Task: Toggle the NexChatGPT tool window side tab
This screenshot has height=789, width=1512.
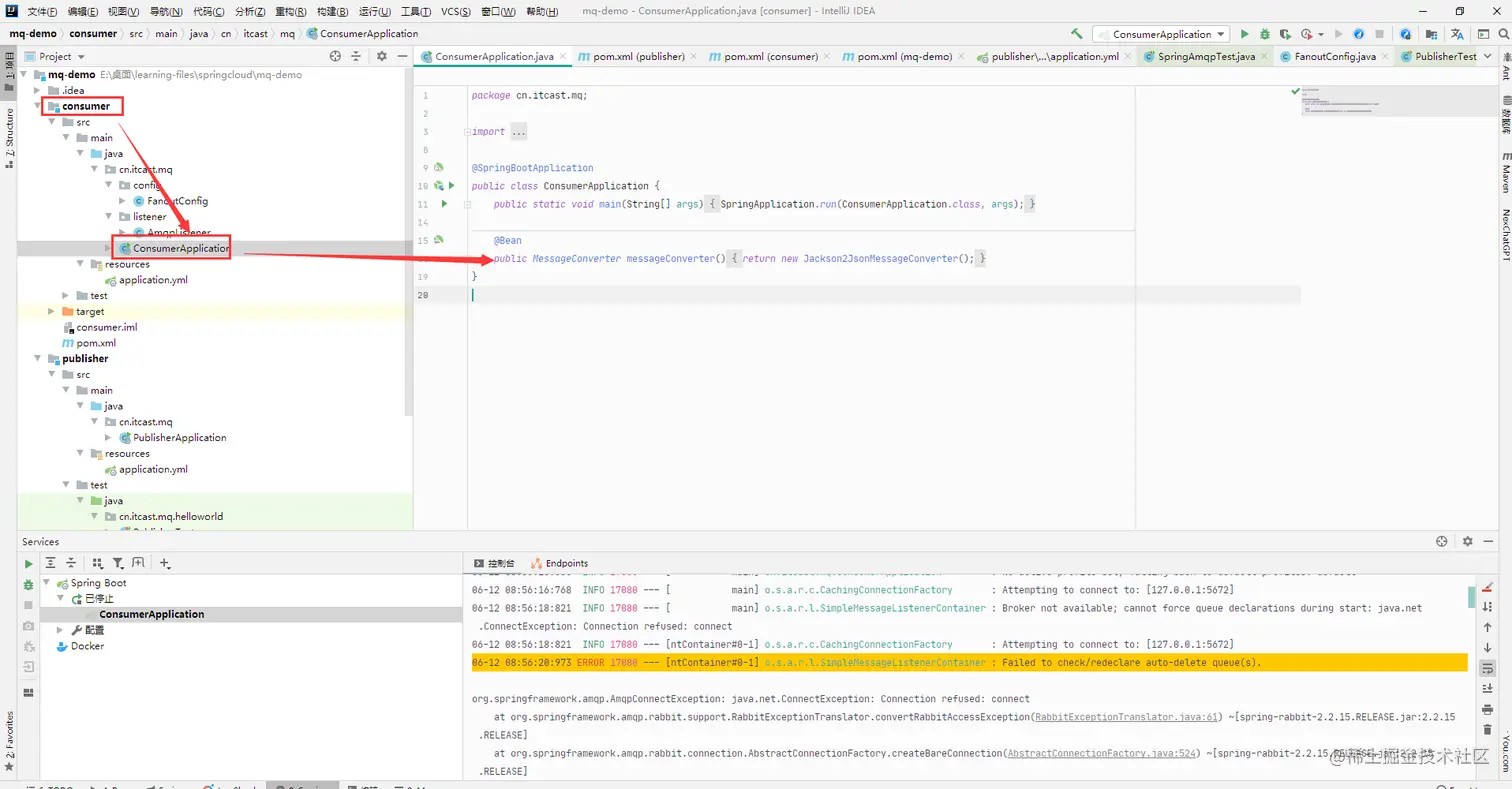Action: pos(1505,235)
